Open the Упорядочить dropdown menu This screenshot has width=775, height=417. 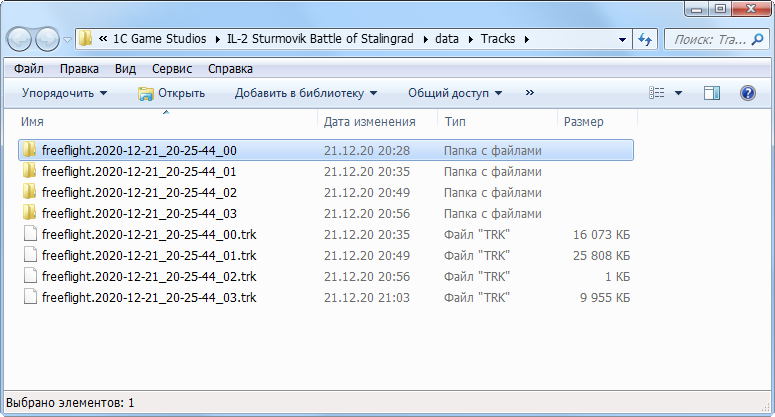pos(64,93)
